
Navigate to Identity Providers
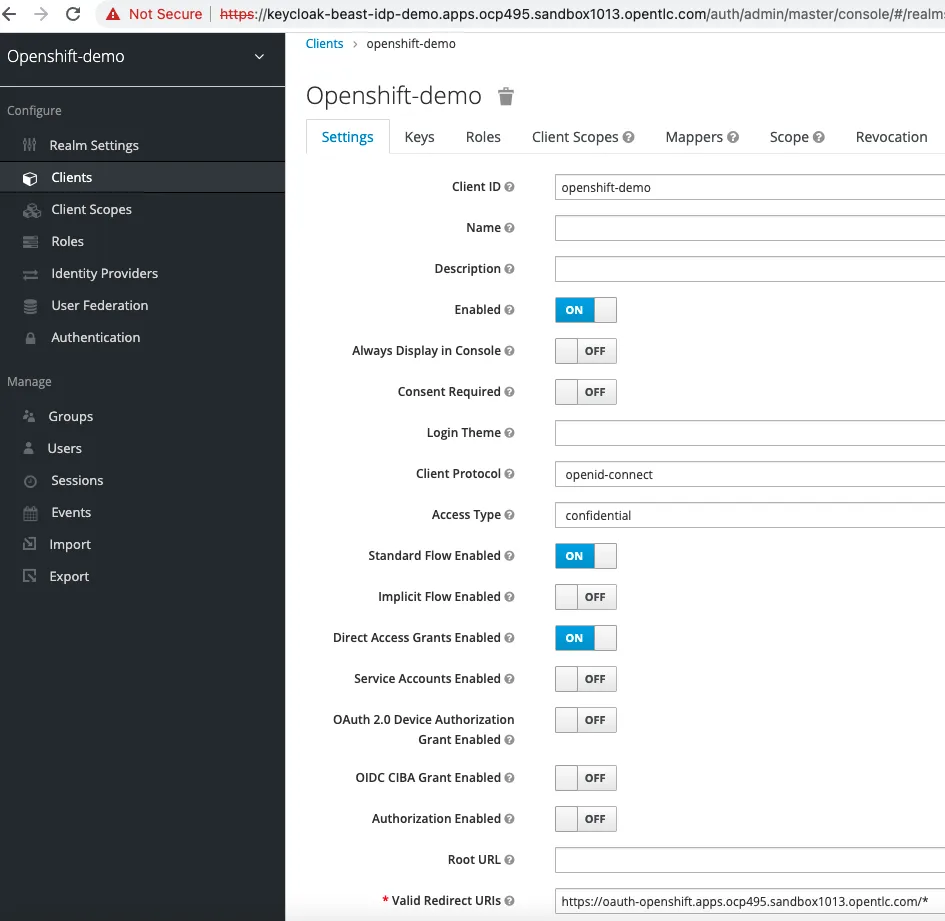click(x=104, y=273)
